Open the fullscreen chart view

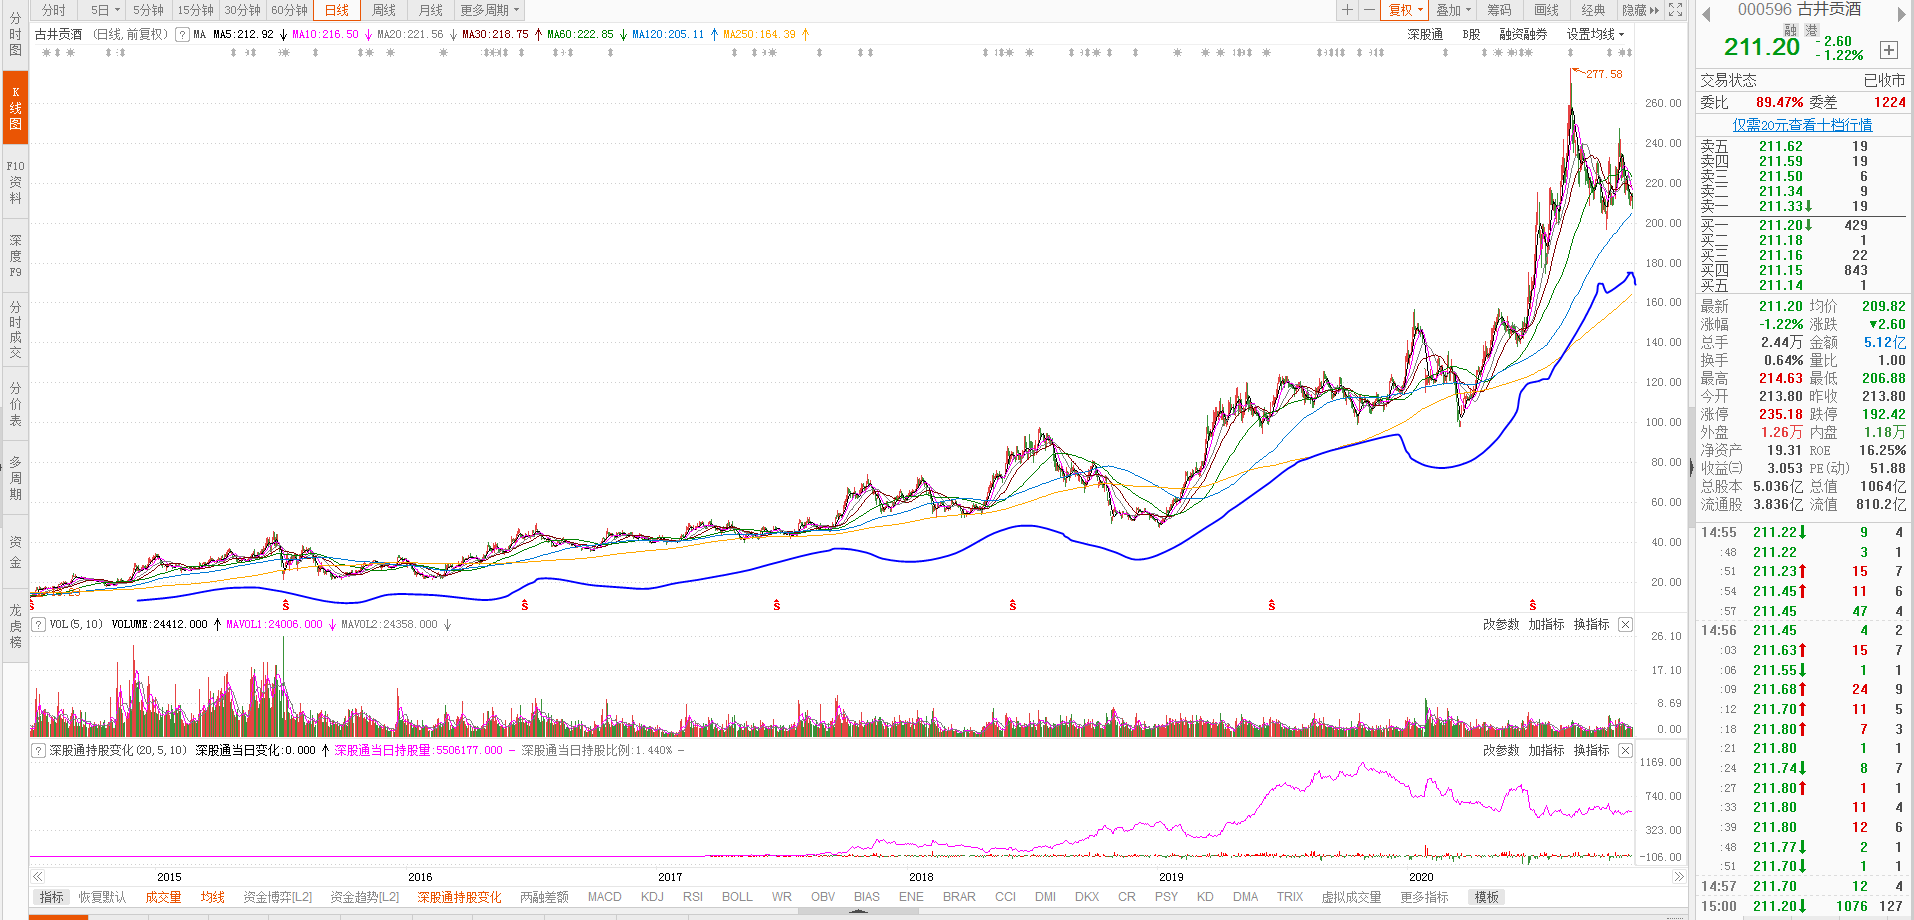[1676, 10]
